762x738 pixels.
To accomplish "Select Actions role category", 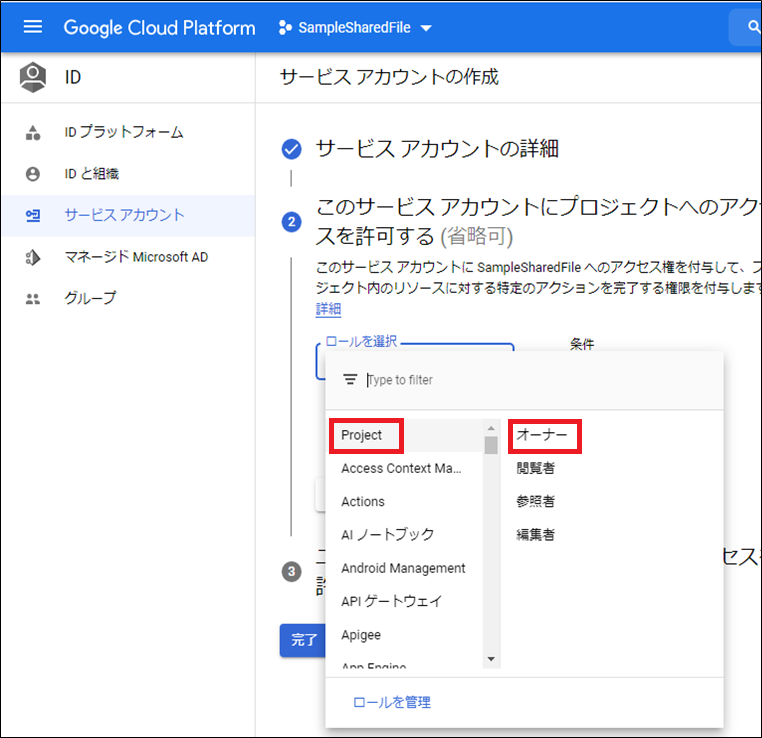I will pos(363,501).
